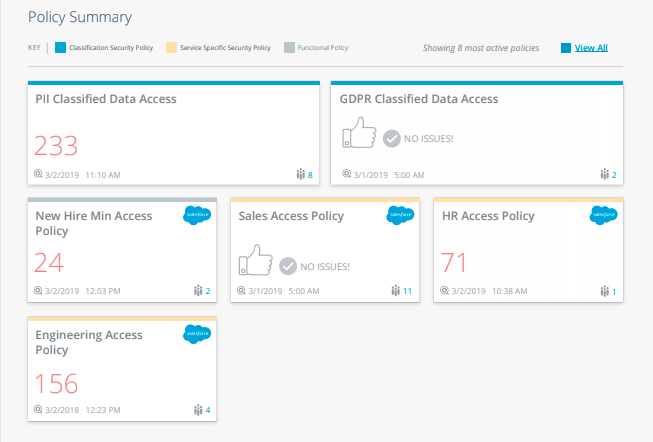The width and height of the screenshot is (653, 442).
Task: Click Salesforce logo on Engineering Access Policy card
Action: coord(197,334)
